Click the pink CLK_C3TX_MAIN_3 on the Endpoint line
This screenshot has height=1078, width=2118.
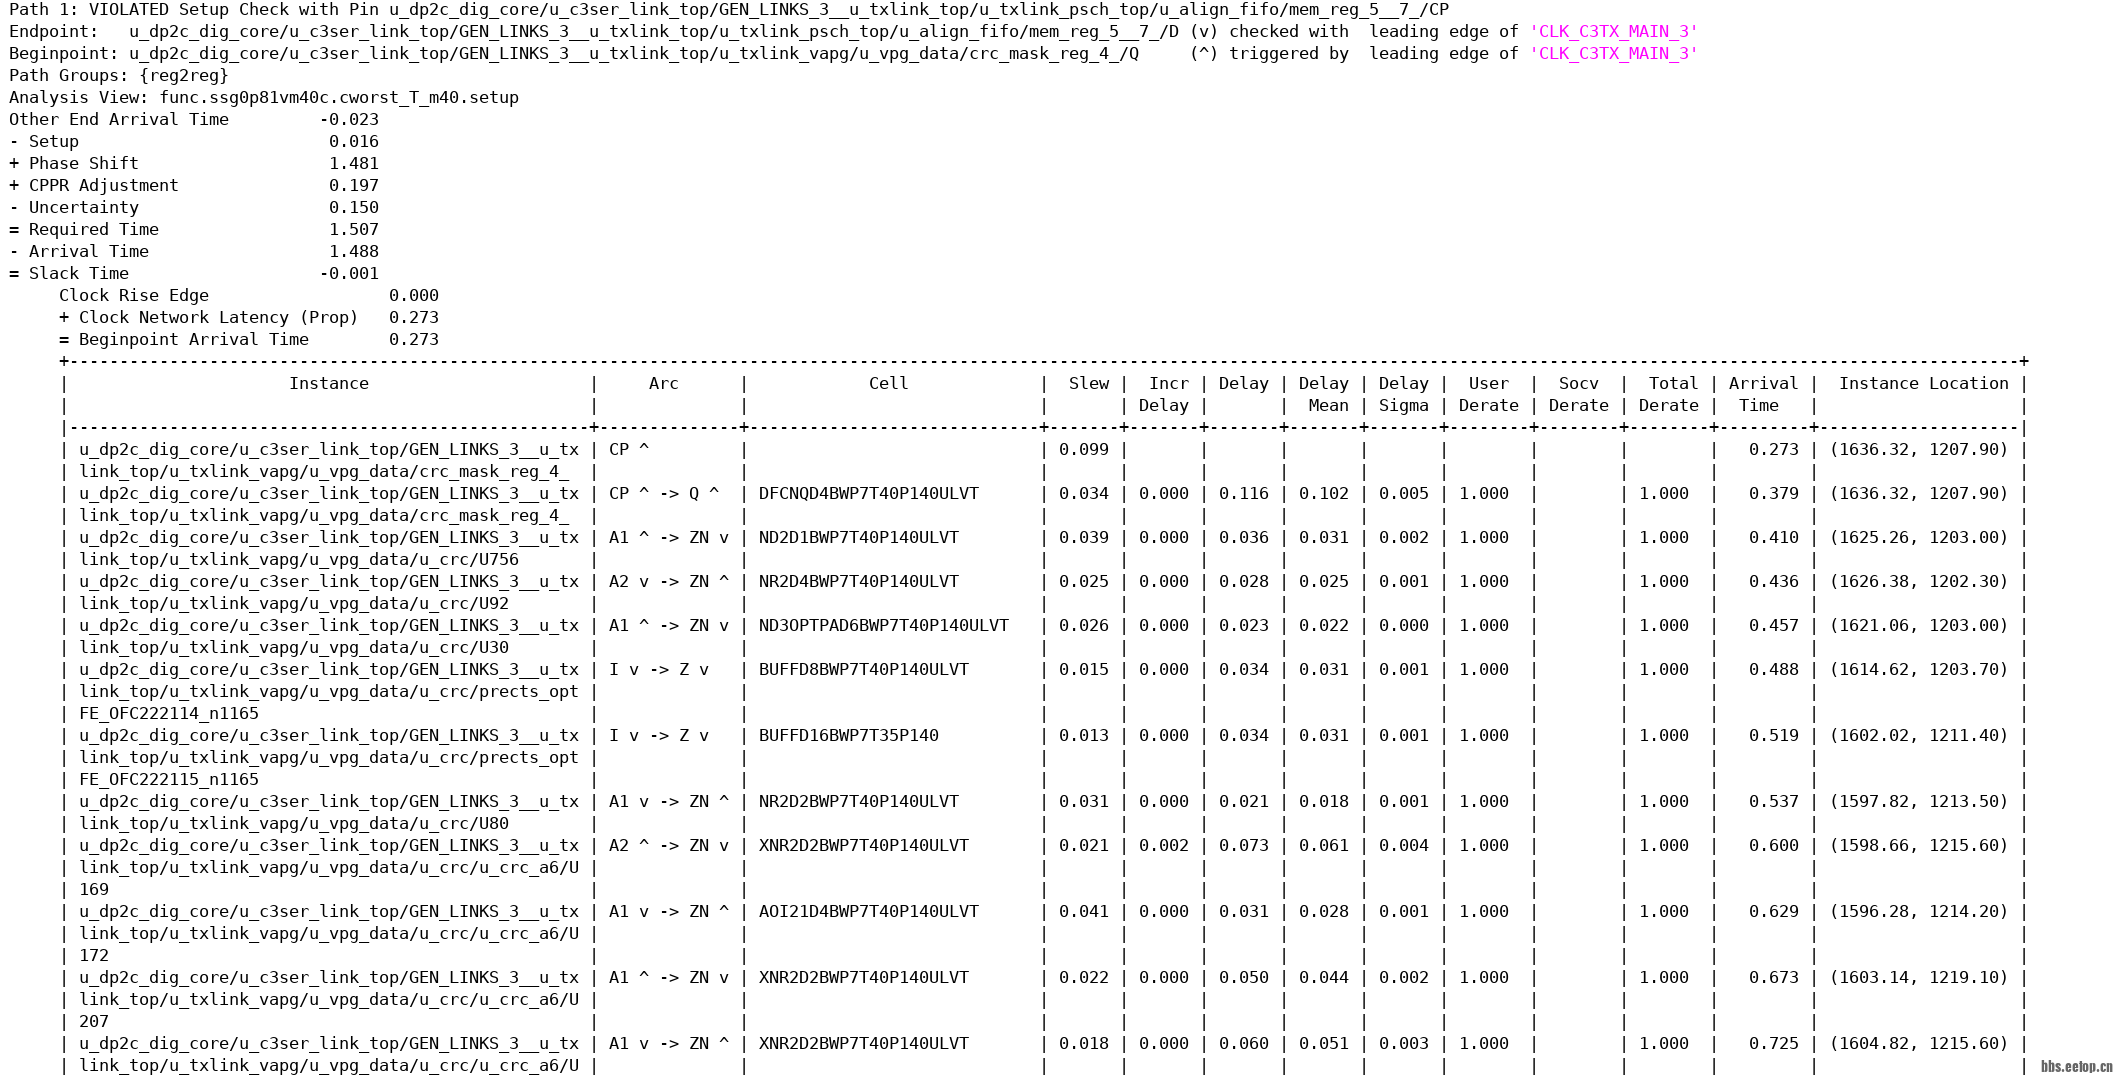[x=1613, y=32]
